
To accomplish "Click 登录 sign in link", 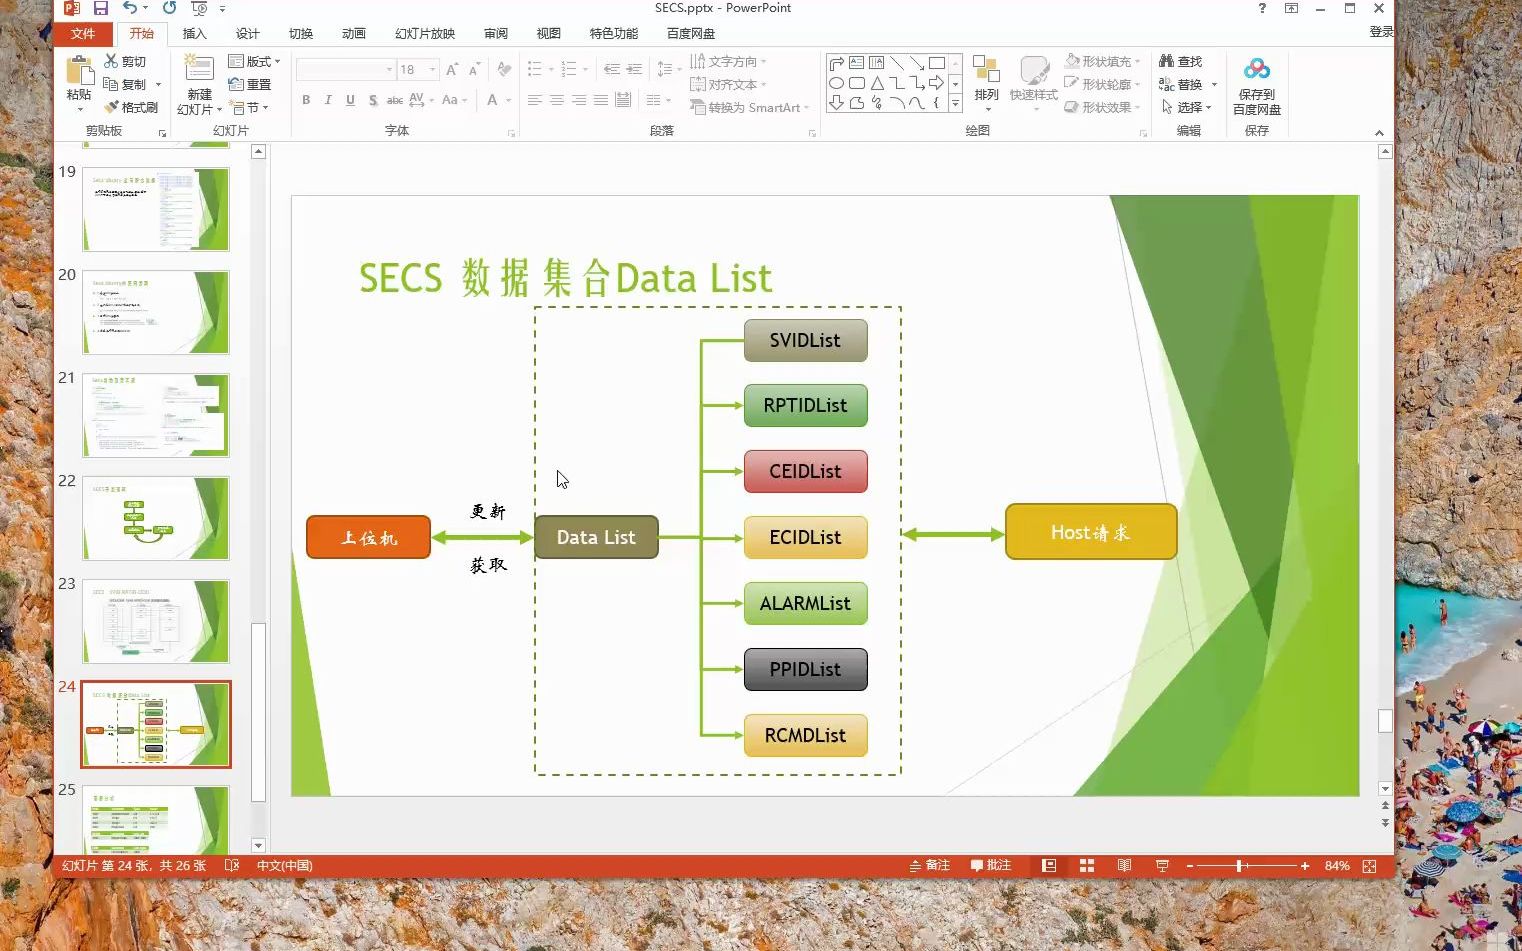I will pos(1381,32).
